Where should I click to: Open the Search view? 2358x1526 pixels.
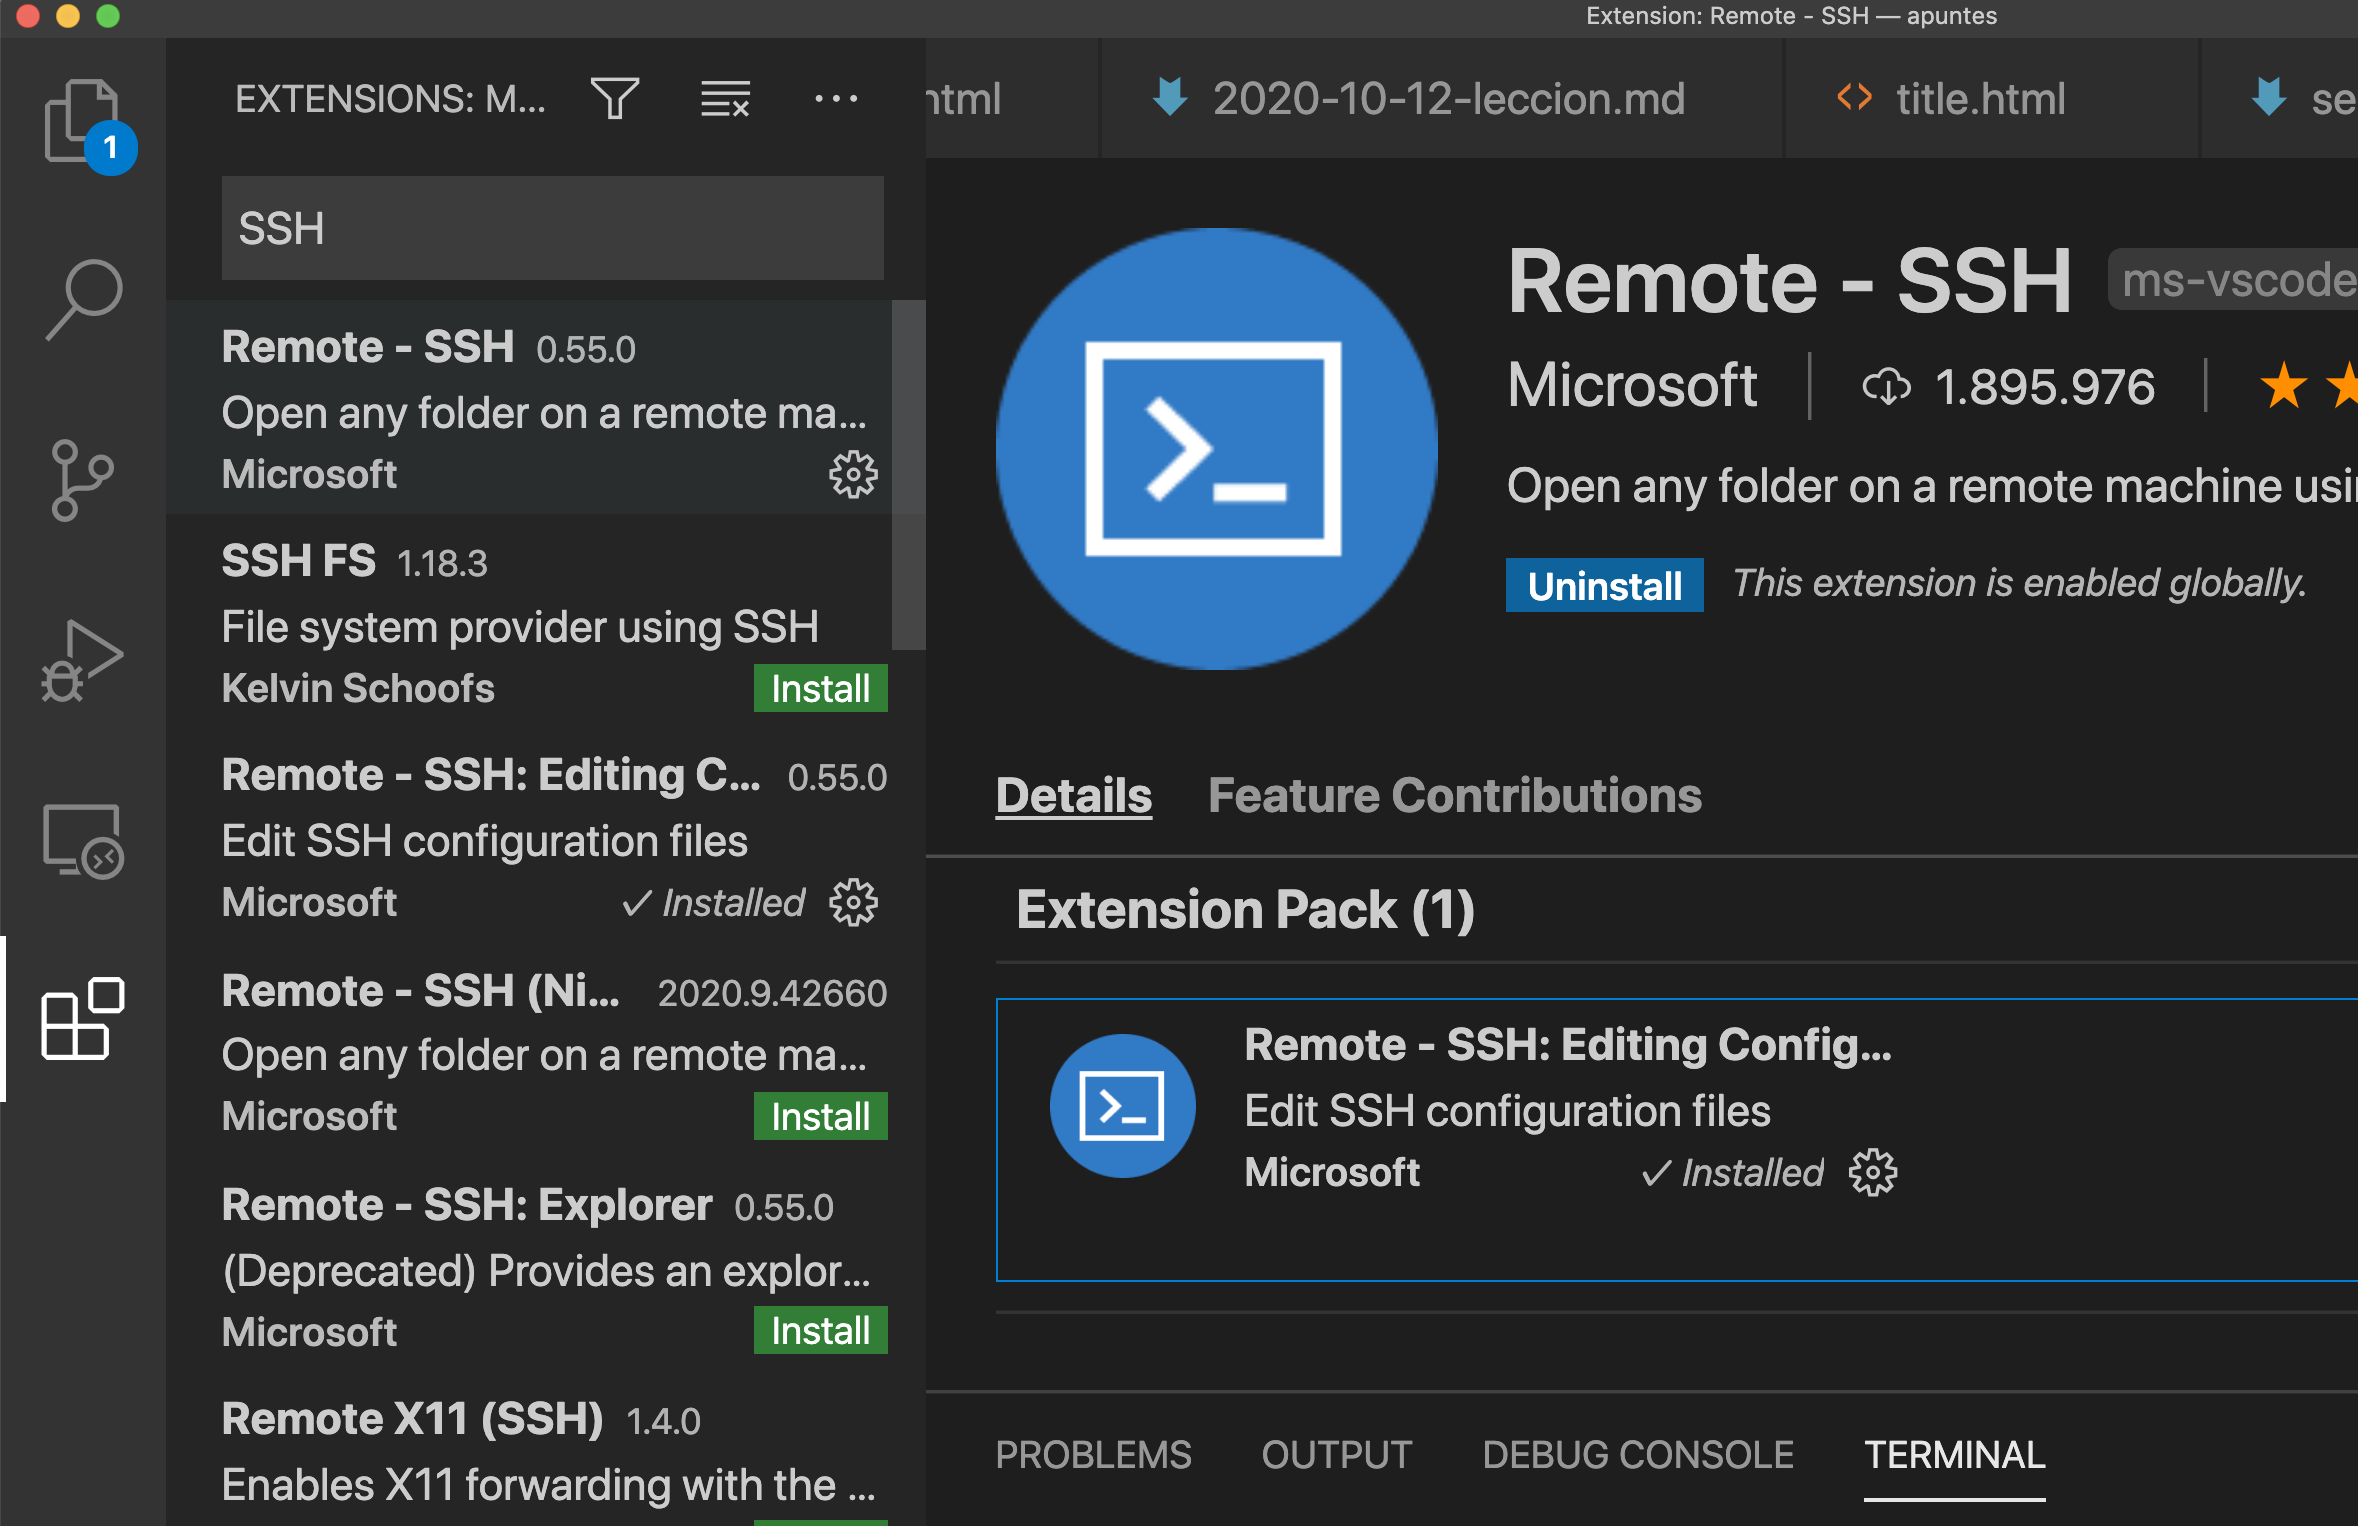click(84, 295)
